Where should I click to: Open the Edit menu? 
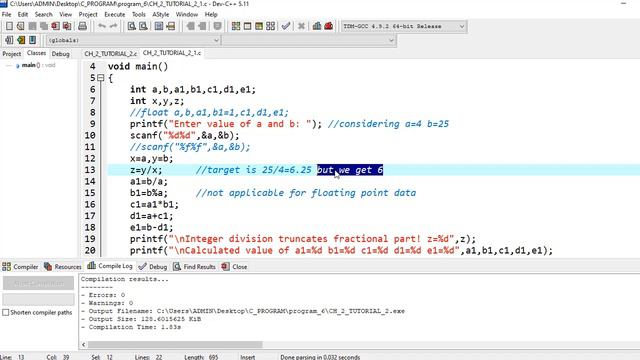coord(23,14)
